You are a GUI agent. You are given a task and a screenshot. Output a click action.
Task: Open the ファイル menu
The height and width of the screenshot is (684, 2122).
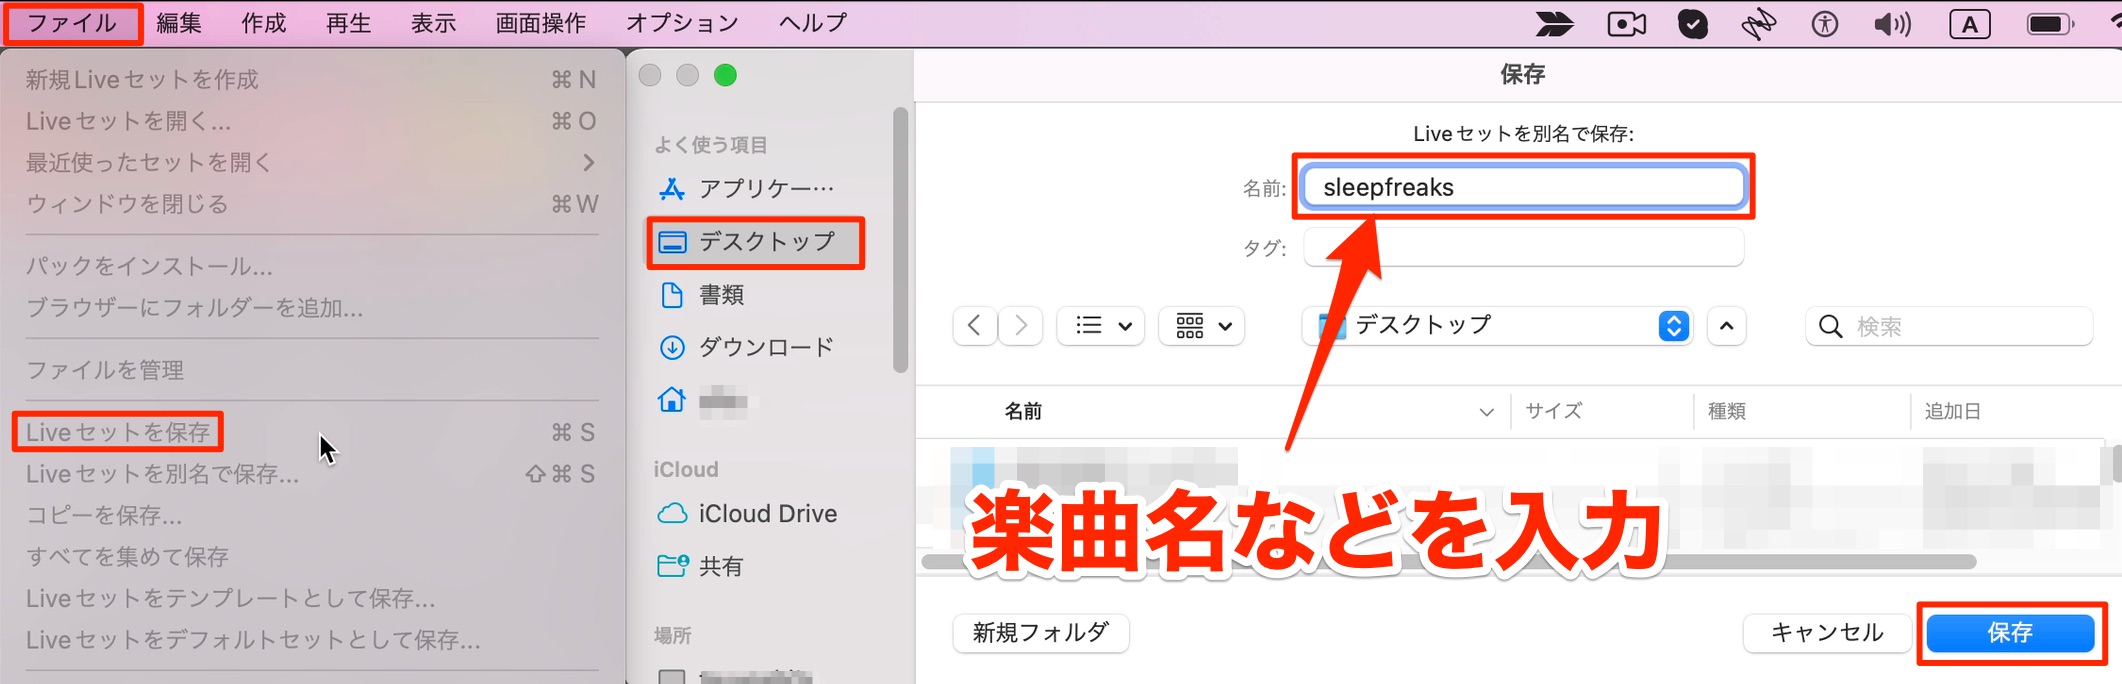click(72, 23)
